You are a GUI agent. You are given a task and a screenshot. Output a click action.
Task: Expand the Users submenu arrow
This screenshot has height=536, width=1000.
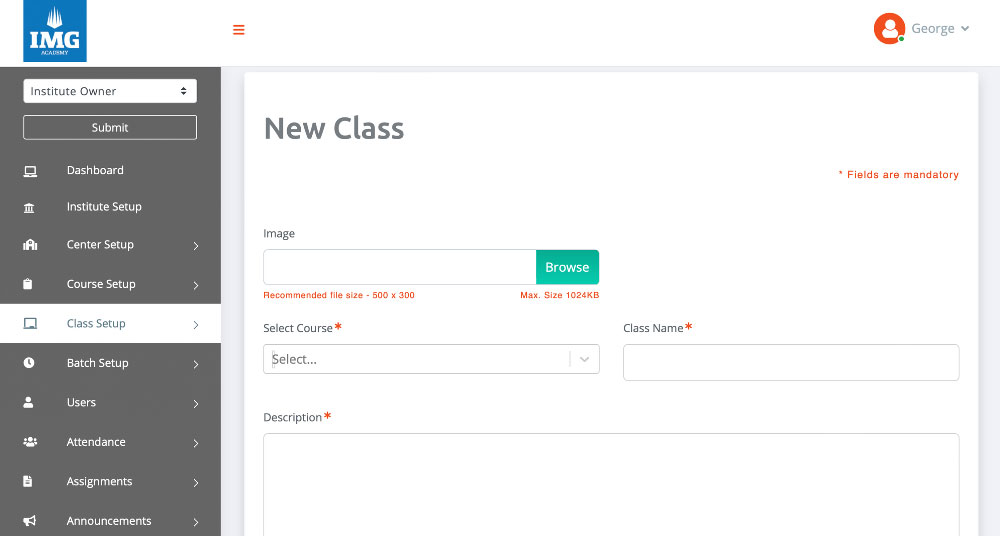coord(196,404)
